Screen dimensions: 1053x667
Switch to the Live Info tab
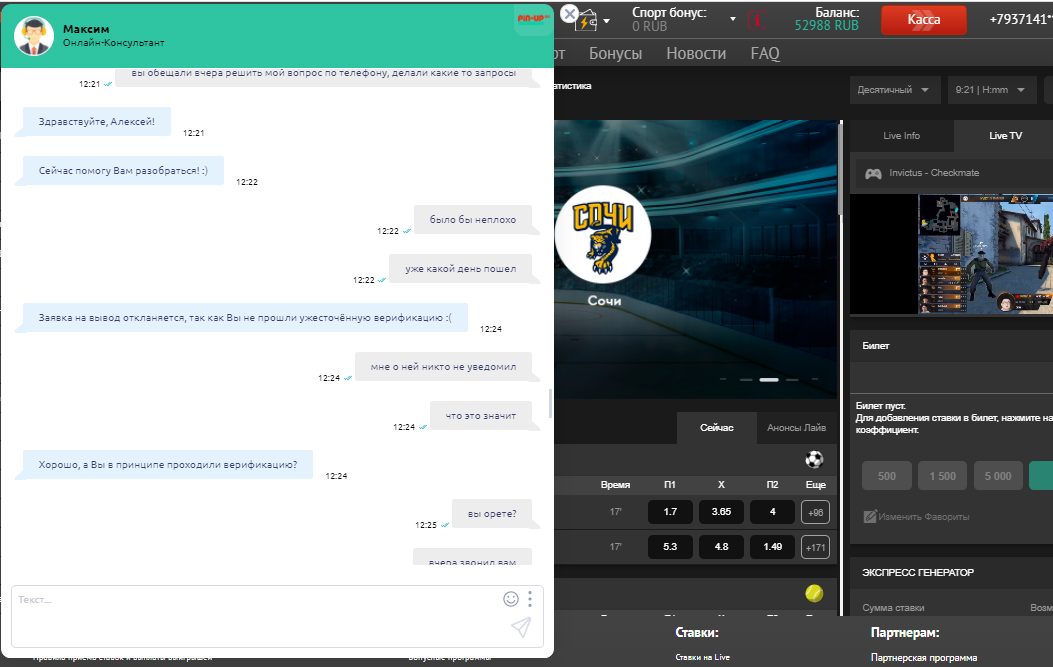901,136
